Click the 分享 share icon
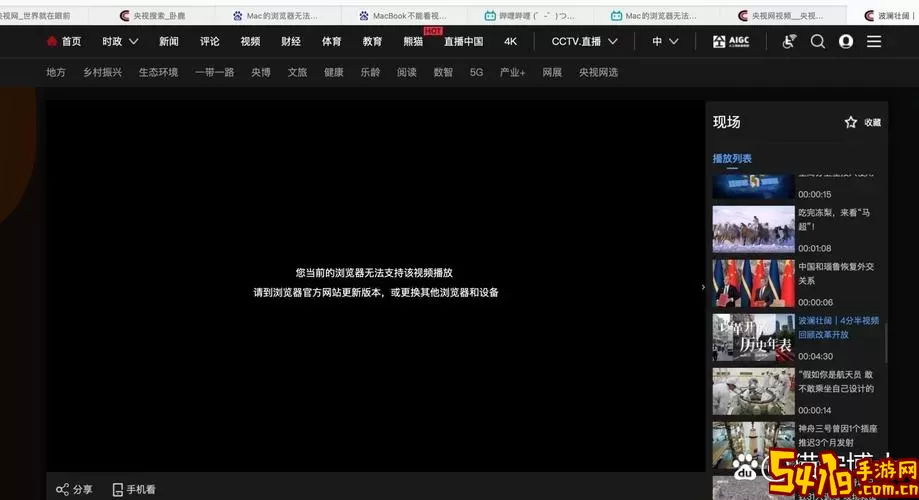Image resolution: width=919 pixels, height=500 pixels. point(62,489)
